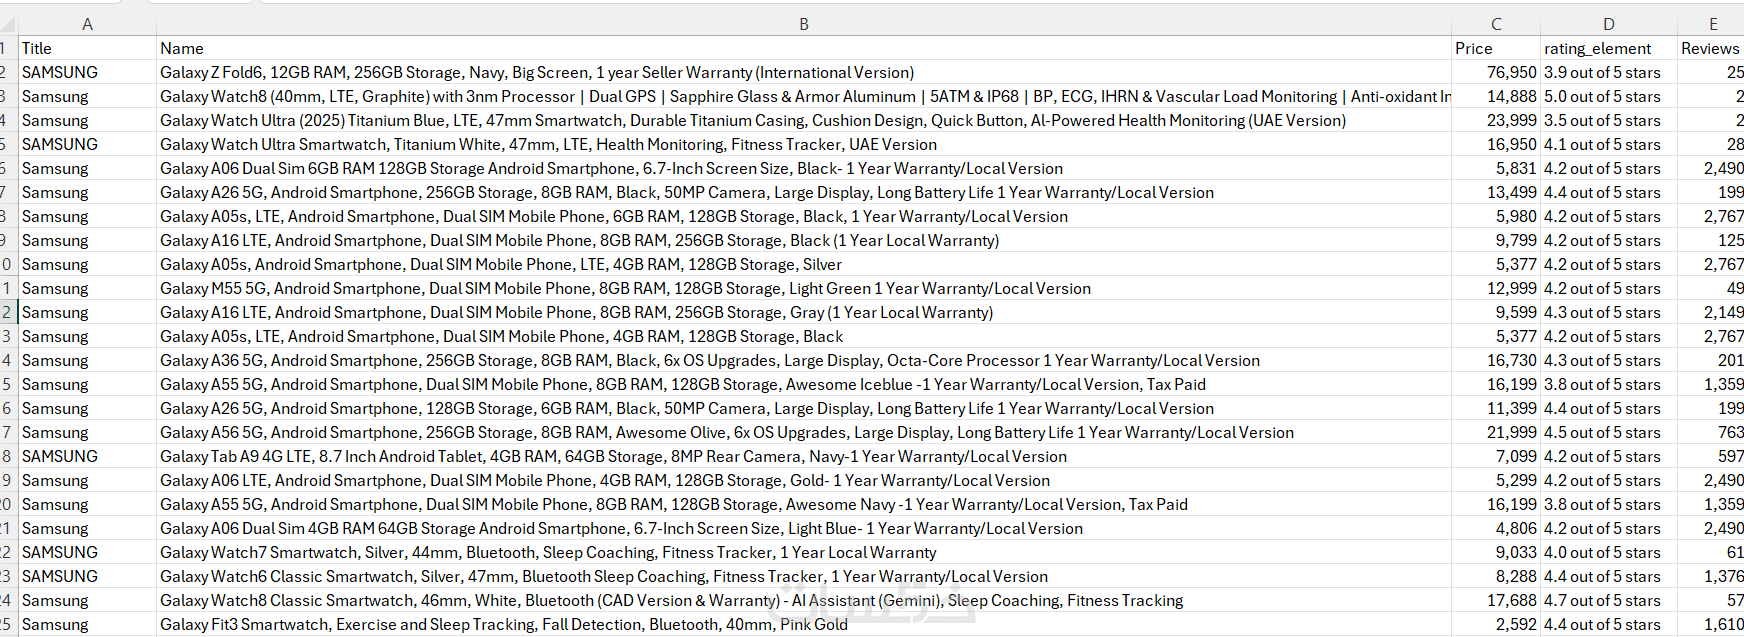Select price cell 13,499

coord(1496,192)
